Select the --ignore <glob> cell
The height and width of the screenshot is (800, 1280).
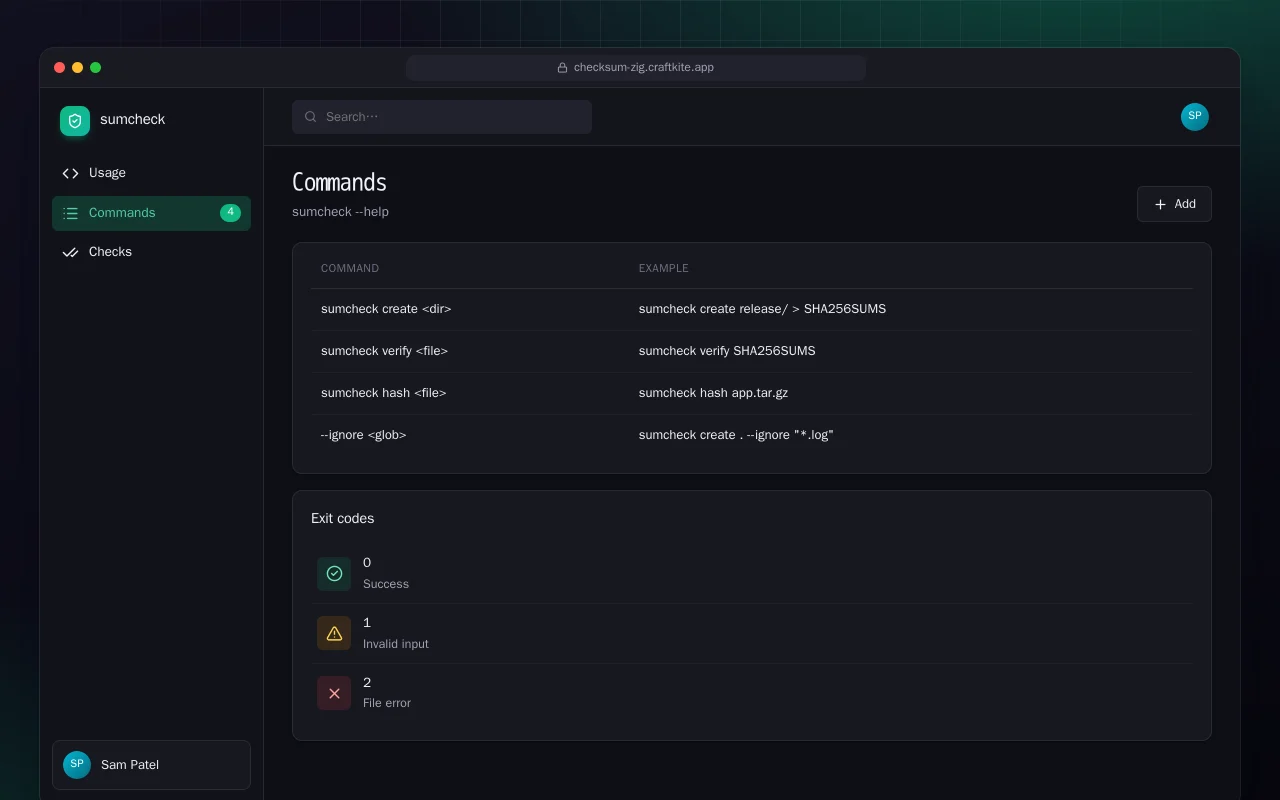[x=363, y=435]
